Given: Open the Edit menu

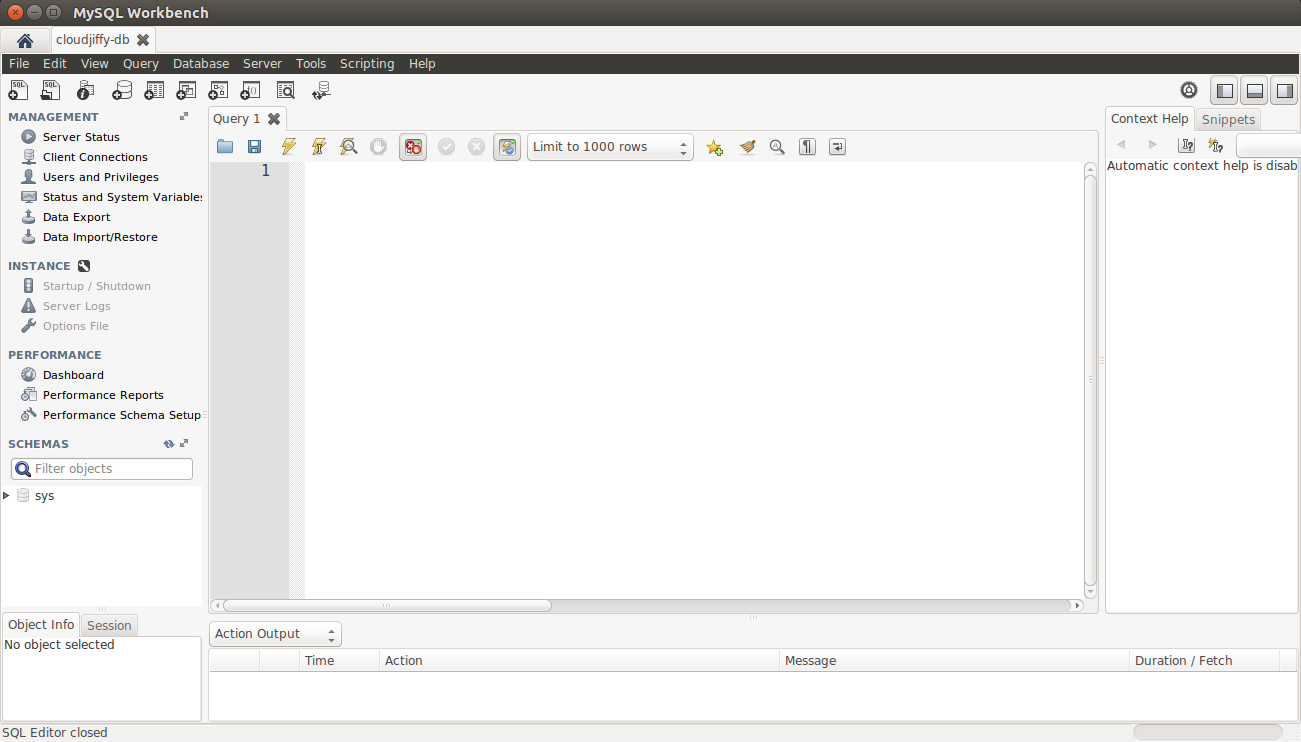Looking at the screenshot, I should coord(55,63).
